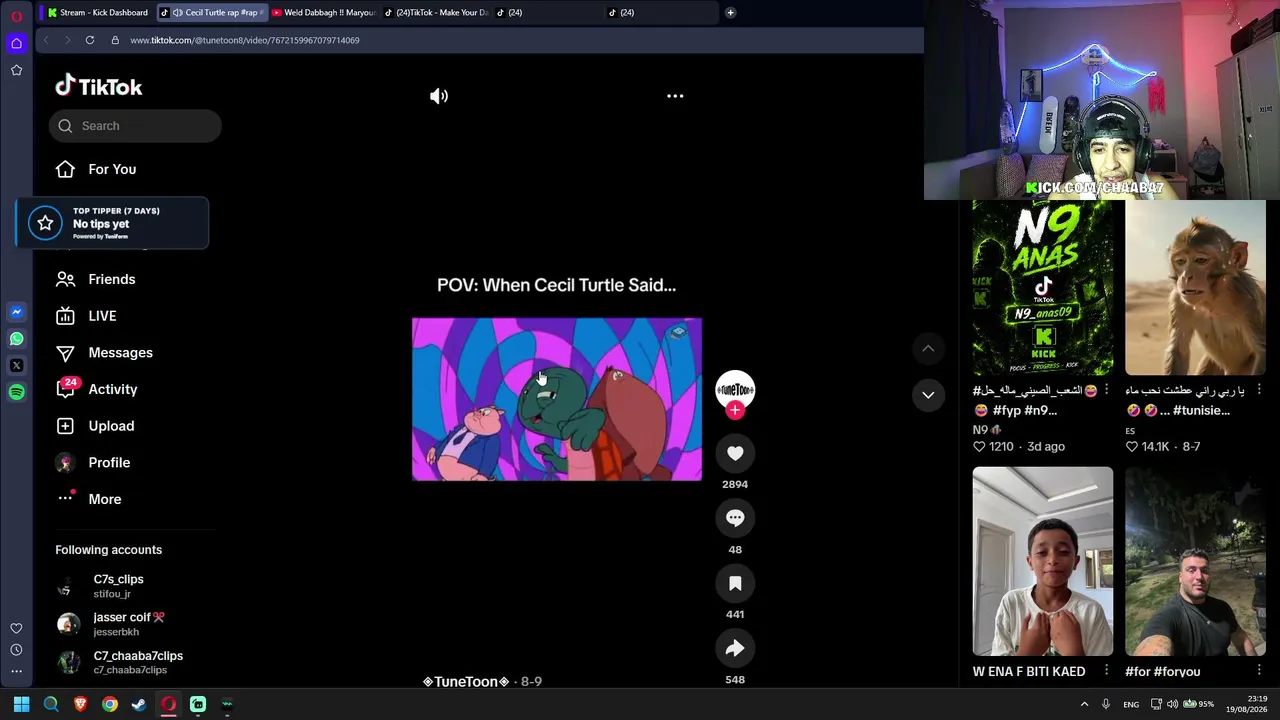Open WhatsApp in the Opera sidebar
This screenshot has height=720, width=1280.
[x=17, y=339]
